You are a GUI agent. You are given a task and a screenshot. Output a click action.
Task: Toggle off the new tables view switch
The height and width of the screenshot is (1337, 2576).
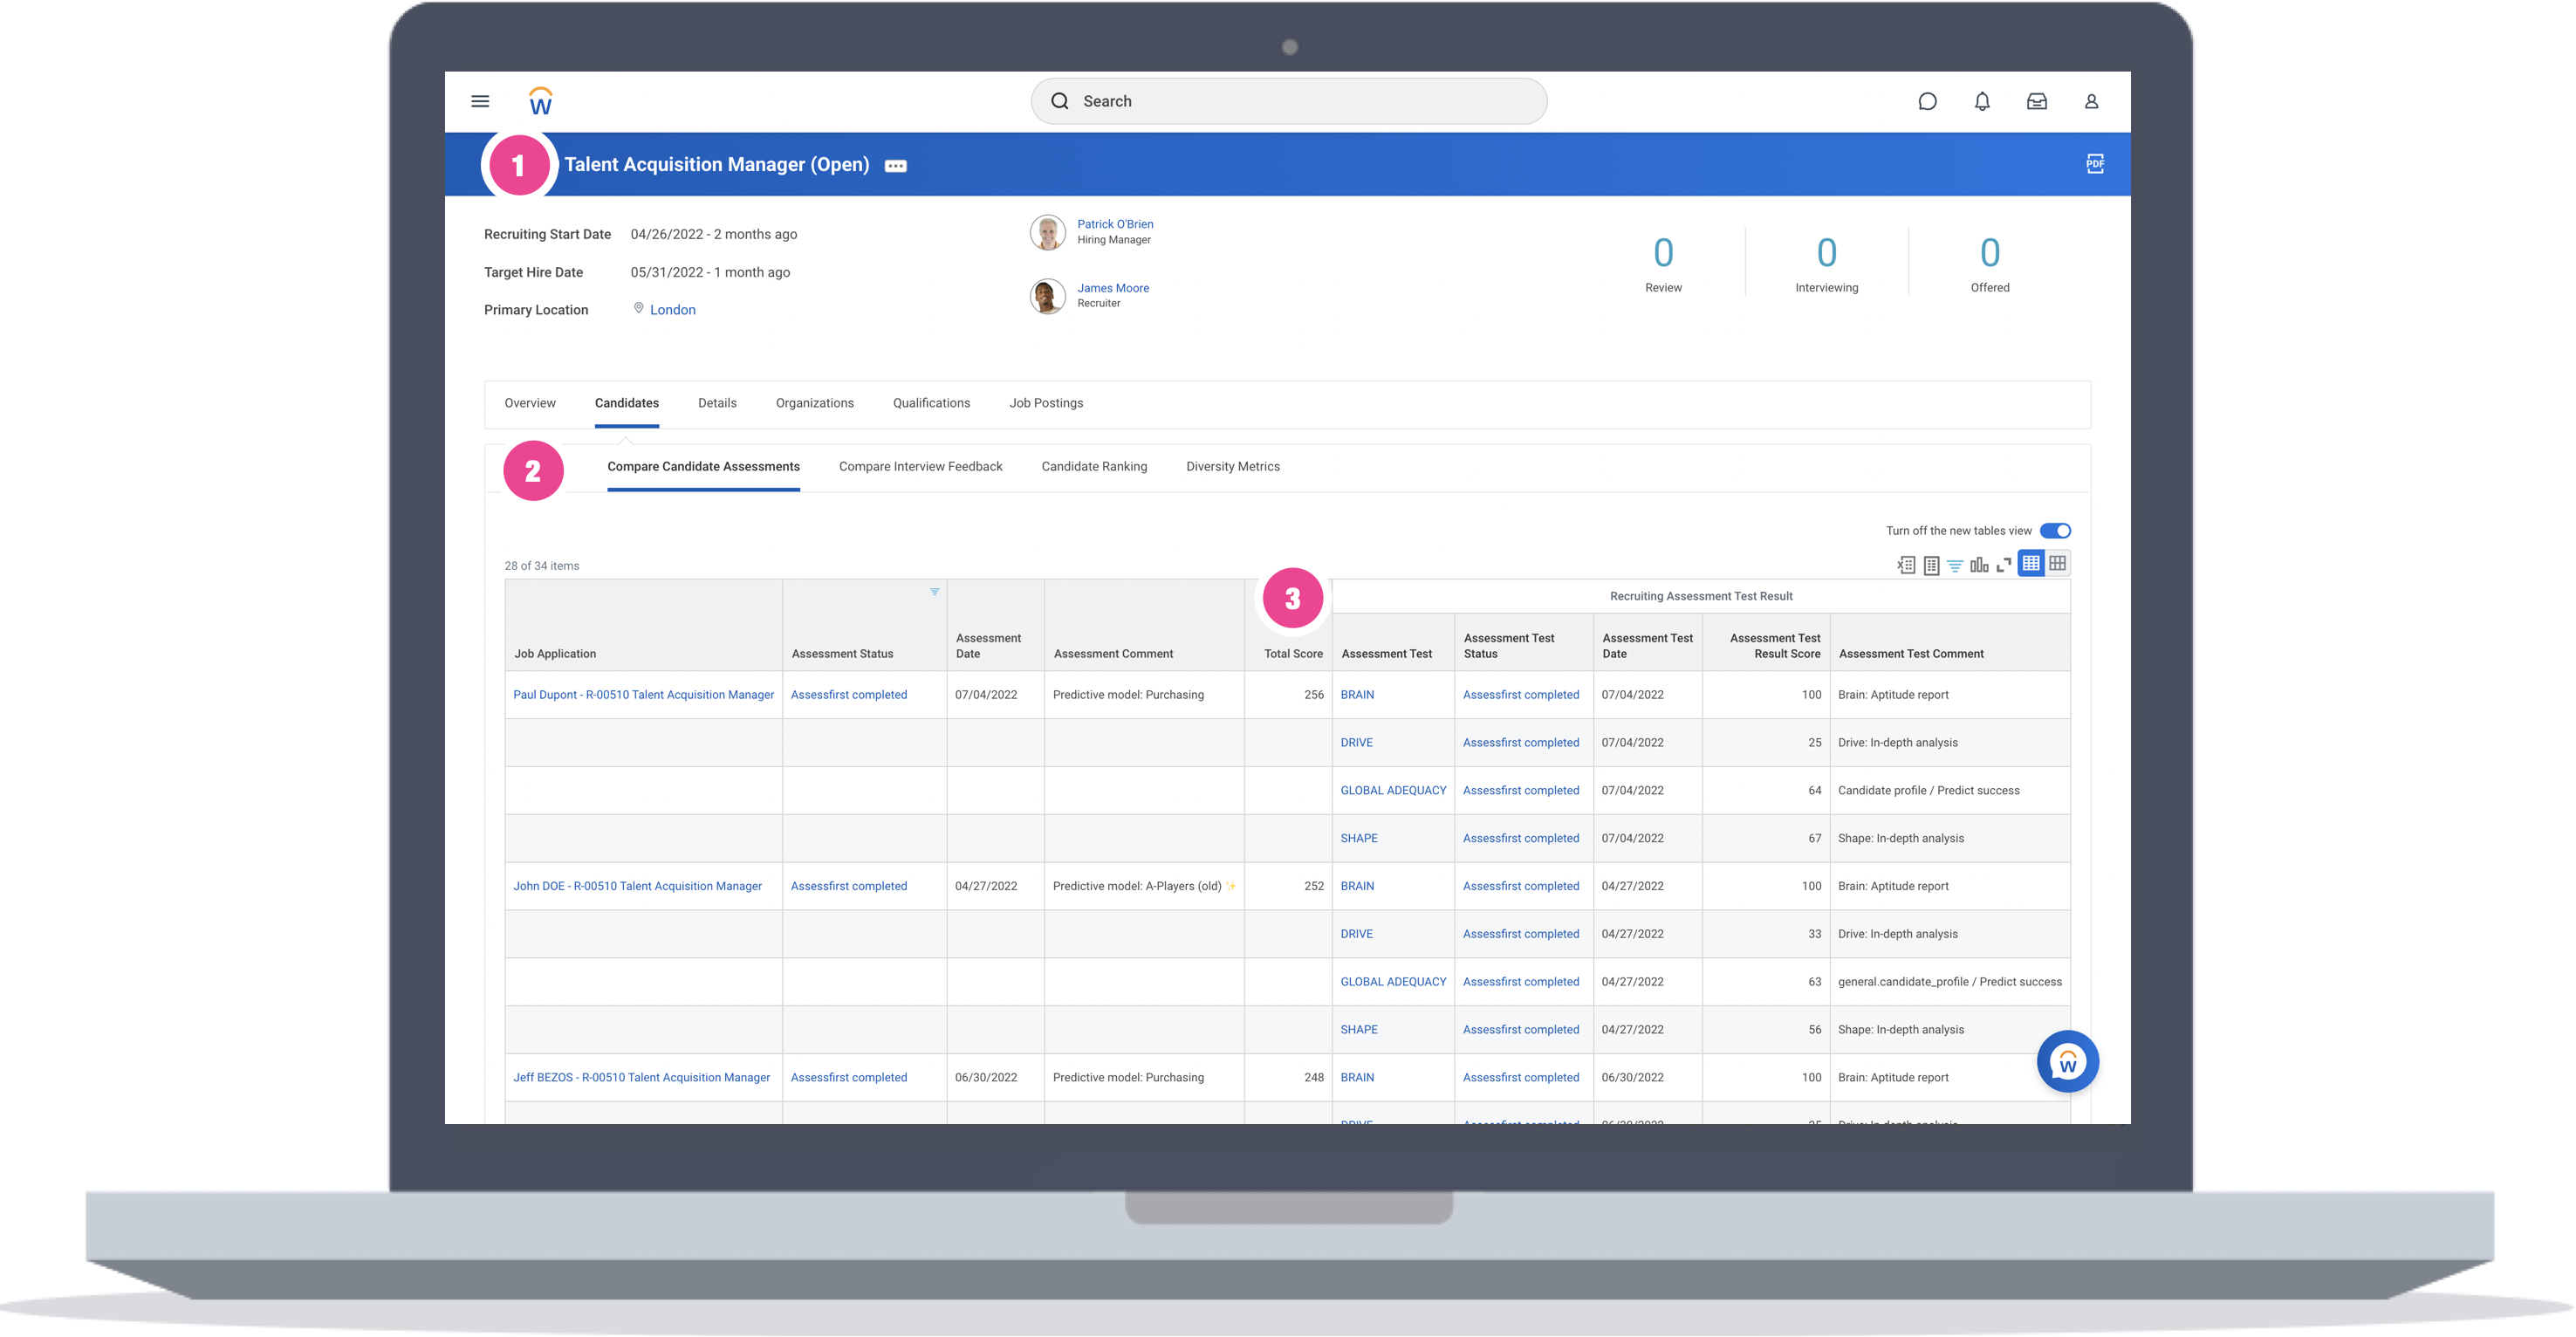2055,531
